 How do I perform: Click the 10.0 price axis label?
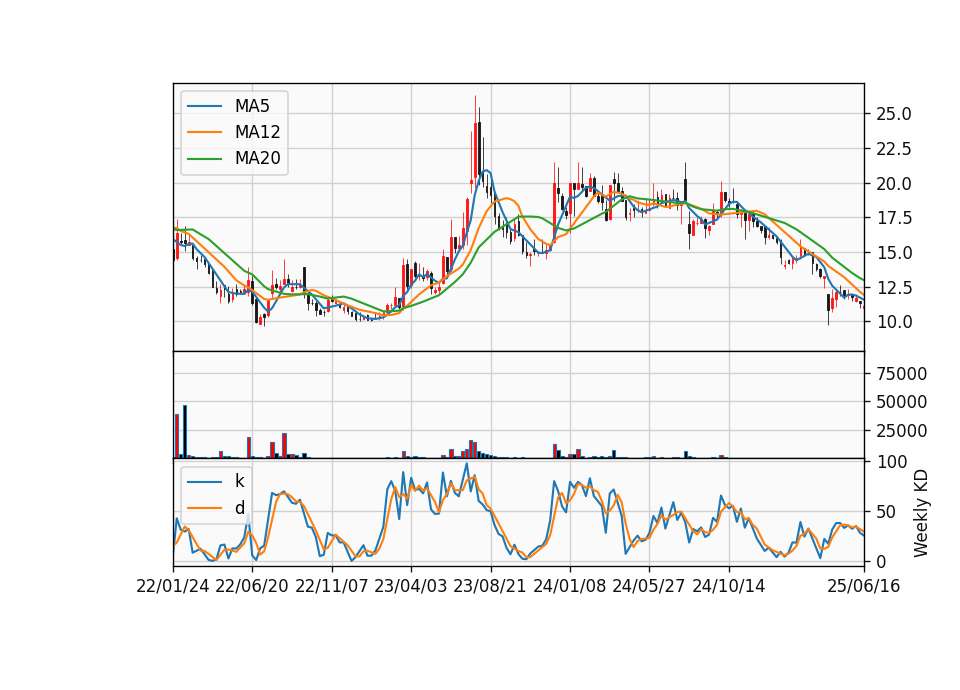pos(894,321)
